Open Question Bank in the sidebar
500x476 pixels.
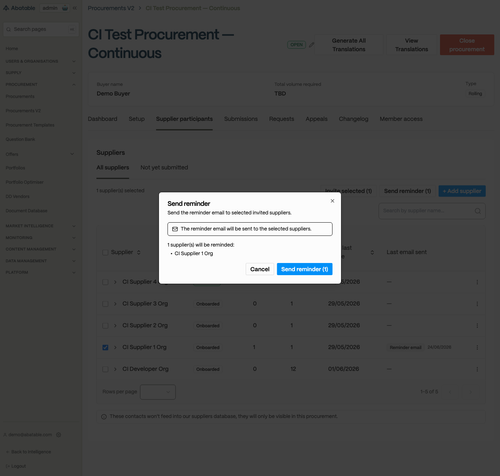(20, 139)
